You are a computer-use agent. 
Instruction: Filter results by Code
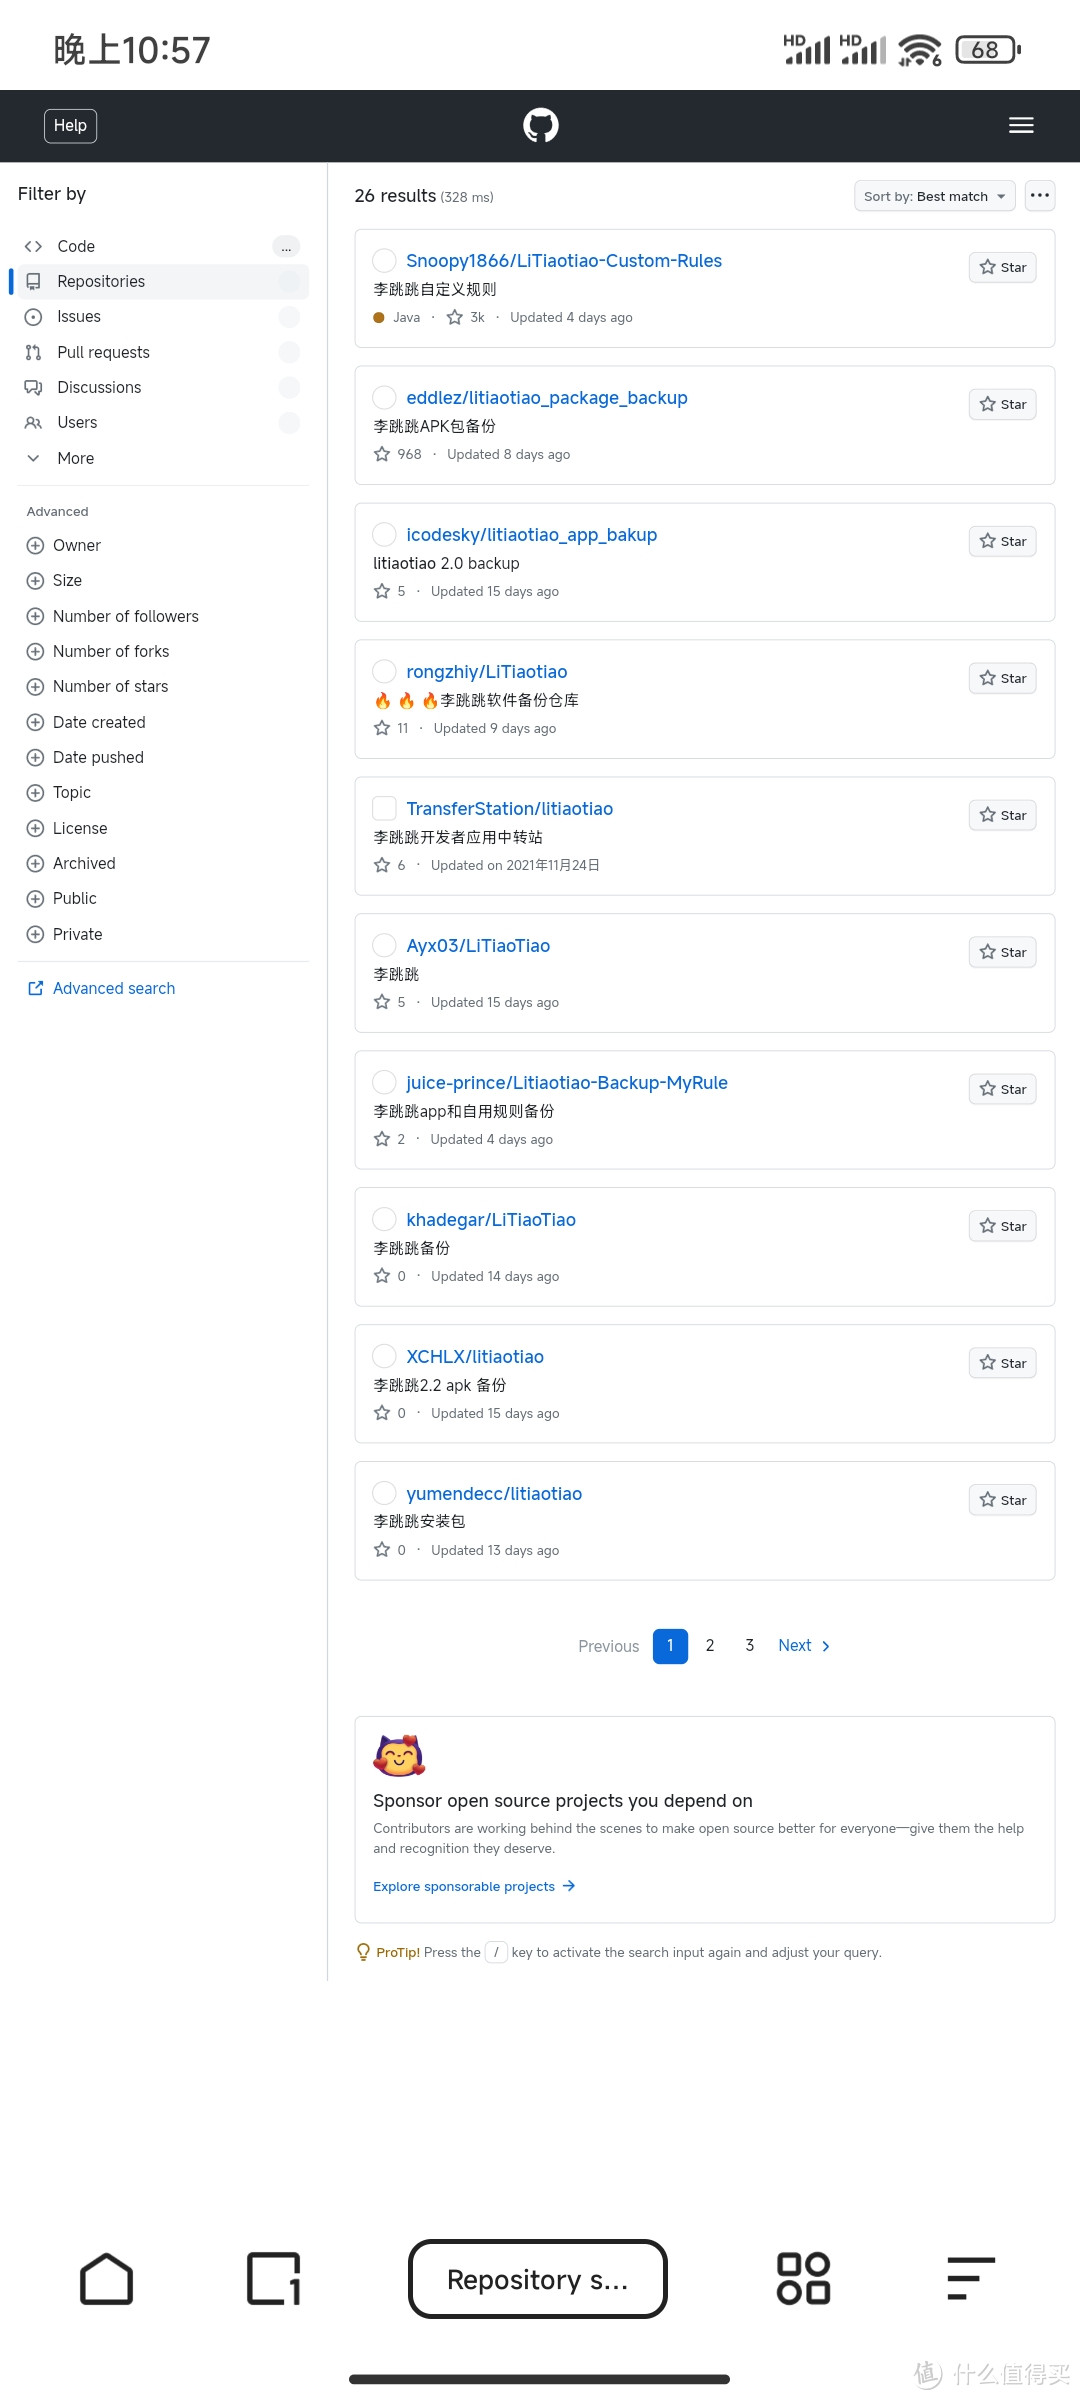(163, 246)
